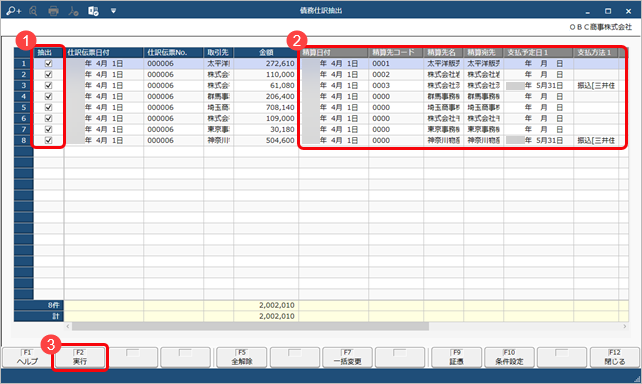This screenshot has width=642, height=384.
Task: Select row header number 1
Action: 24,63
